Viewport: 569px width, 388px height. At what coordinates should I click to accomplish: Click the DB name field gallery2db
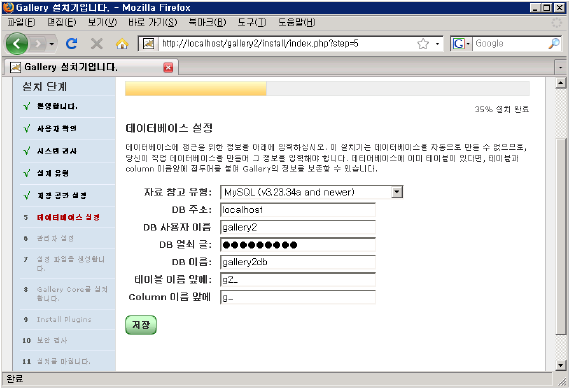point(298,262)
